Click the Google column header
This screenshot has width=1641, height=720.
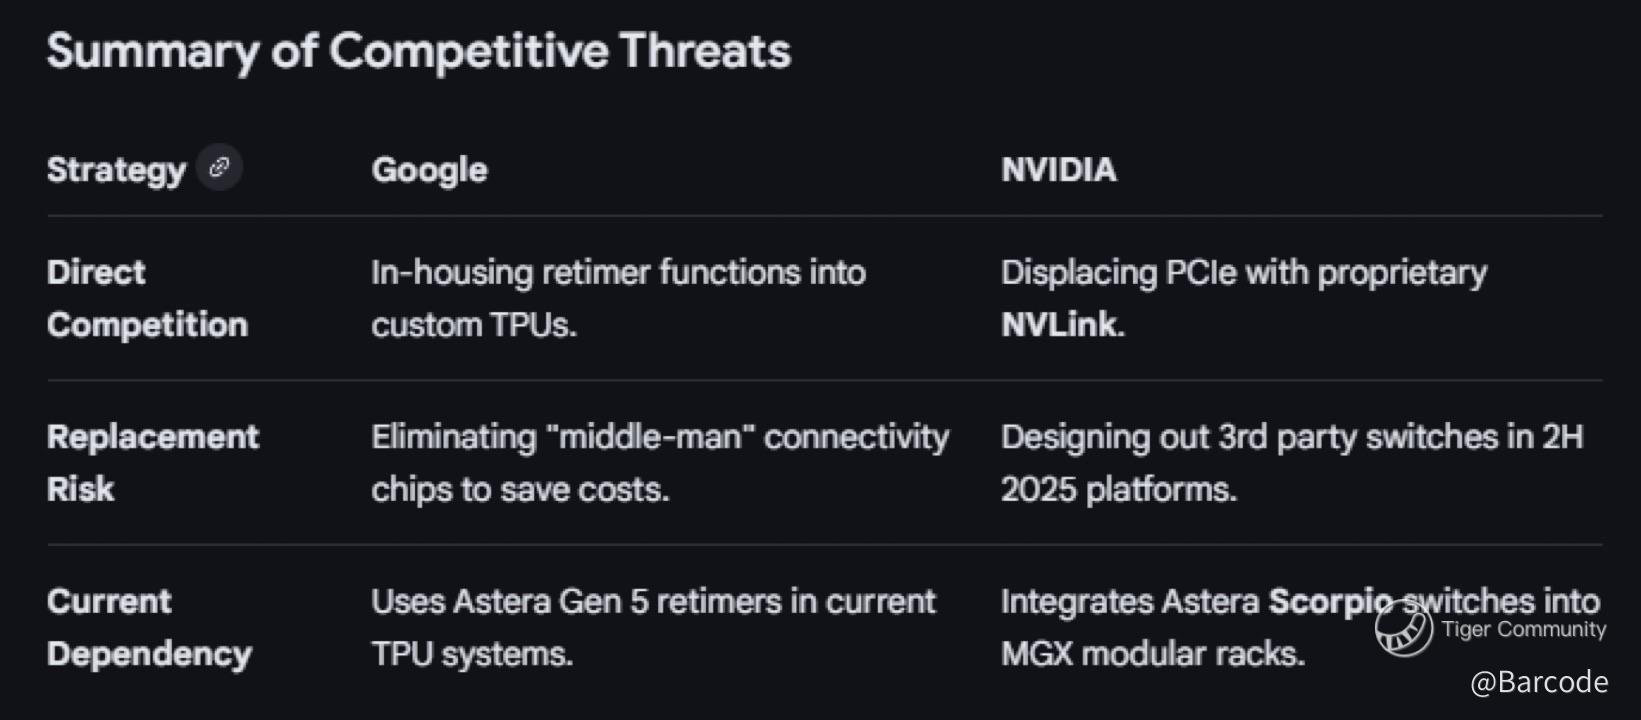[x=429, y=170]
